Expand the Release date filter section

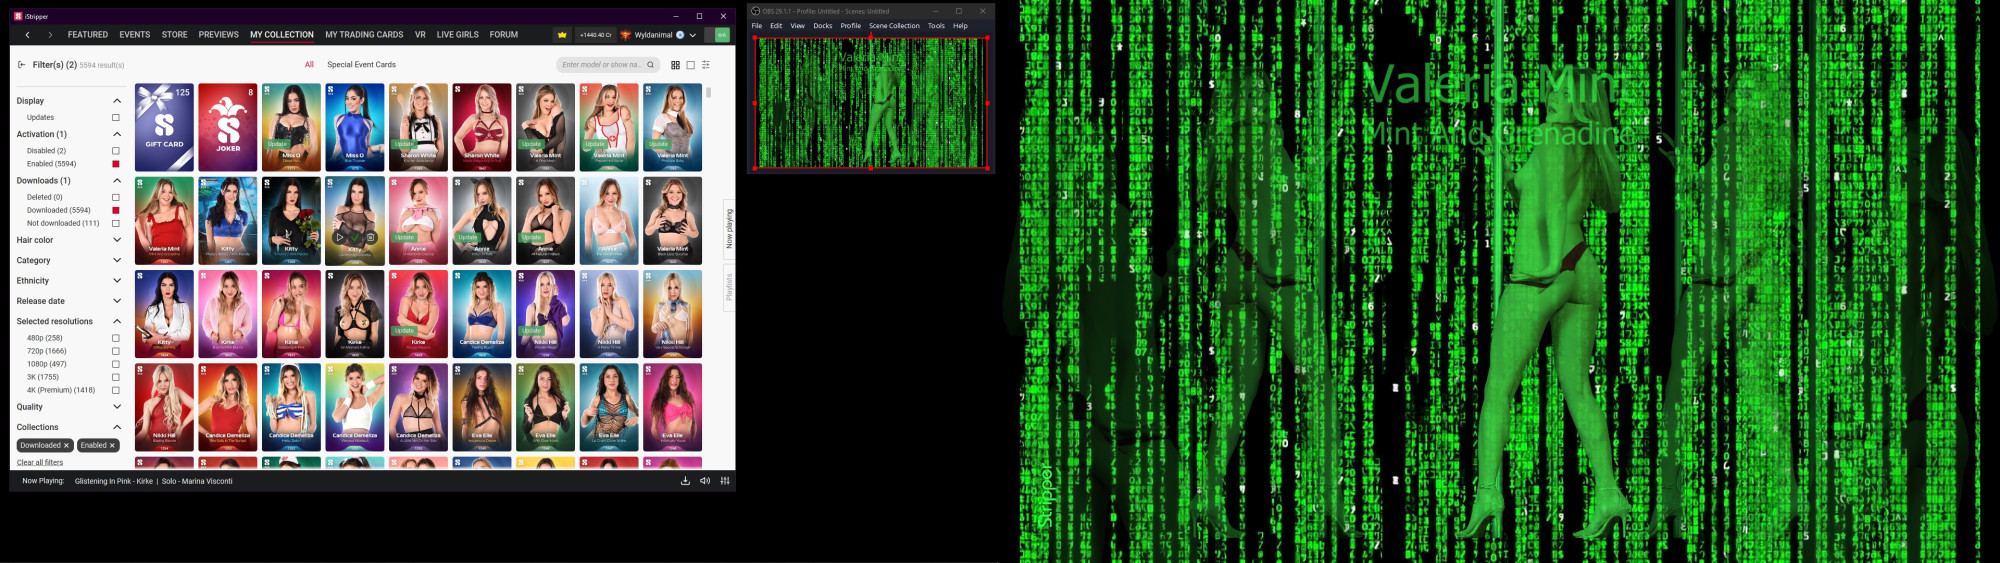117,301
